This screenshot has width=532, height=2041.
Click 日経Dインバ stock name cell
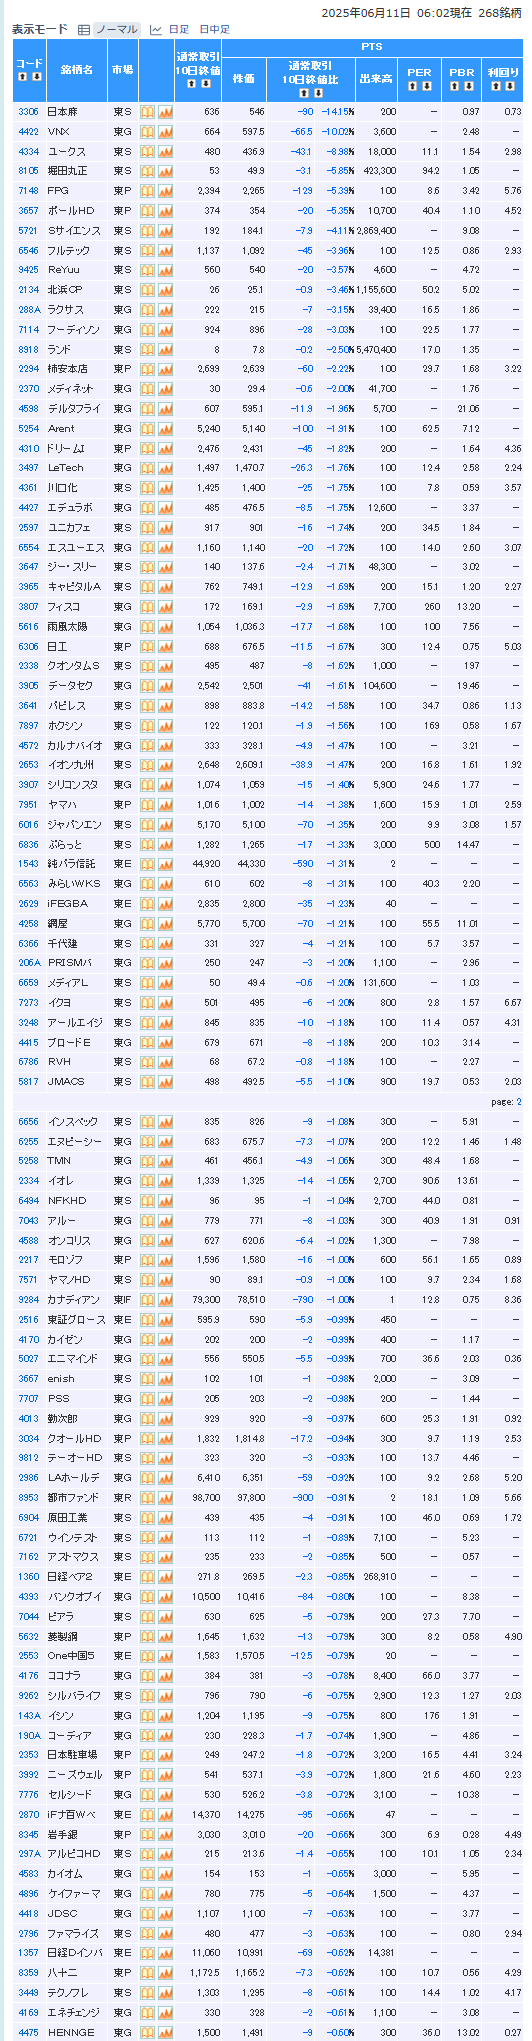click(x=76, y=1953)
